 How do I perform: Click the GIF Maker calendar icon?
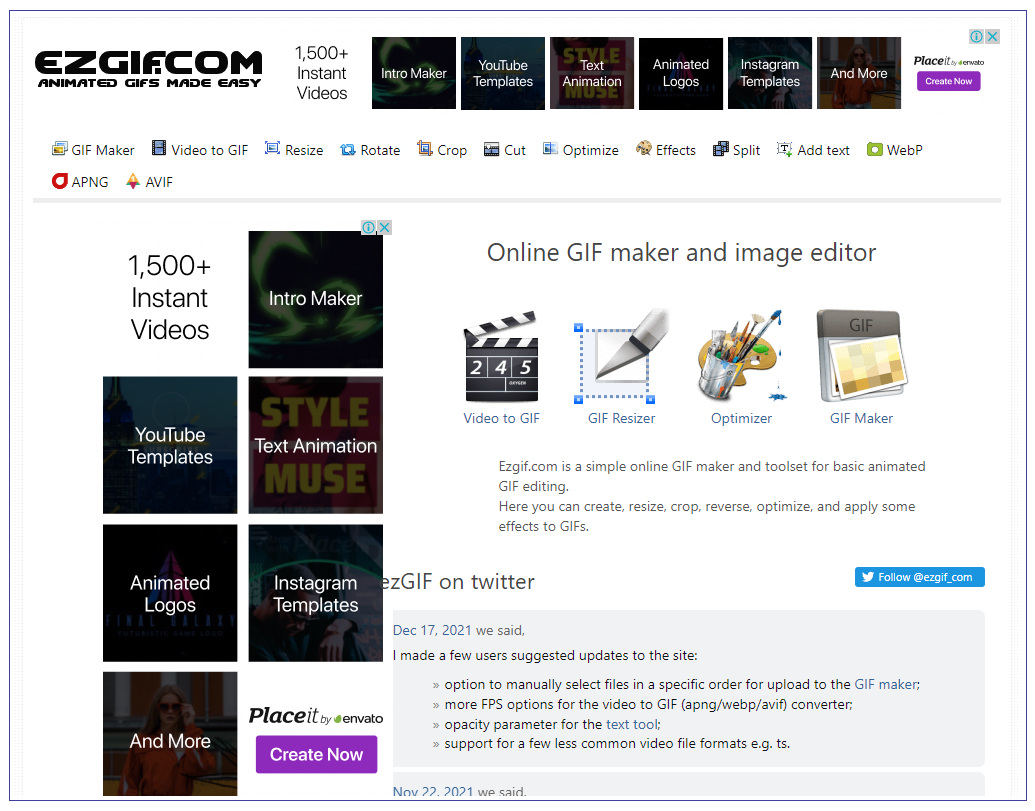click(861, 356)
